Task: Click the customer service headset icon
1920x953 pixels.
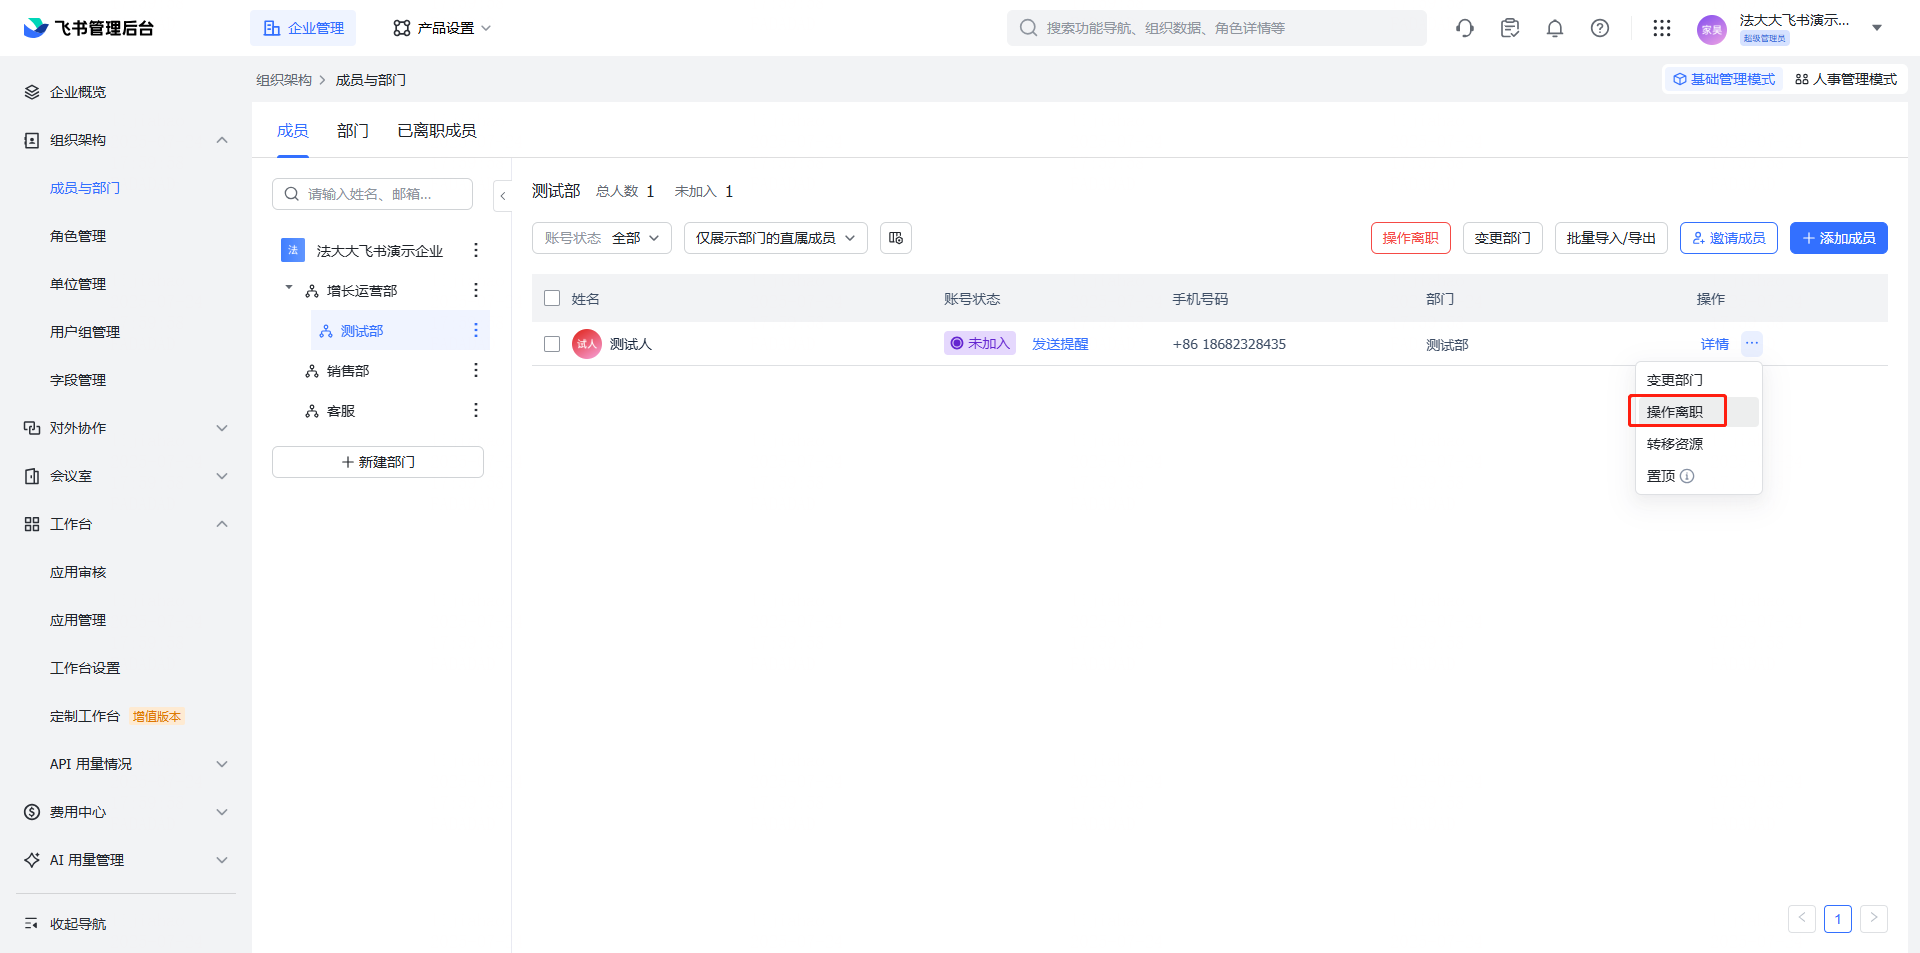Action: (x=1465, y=28)
